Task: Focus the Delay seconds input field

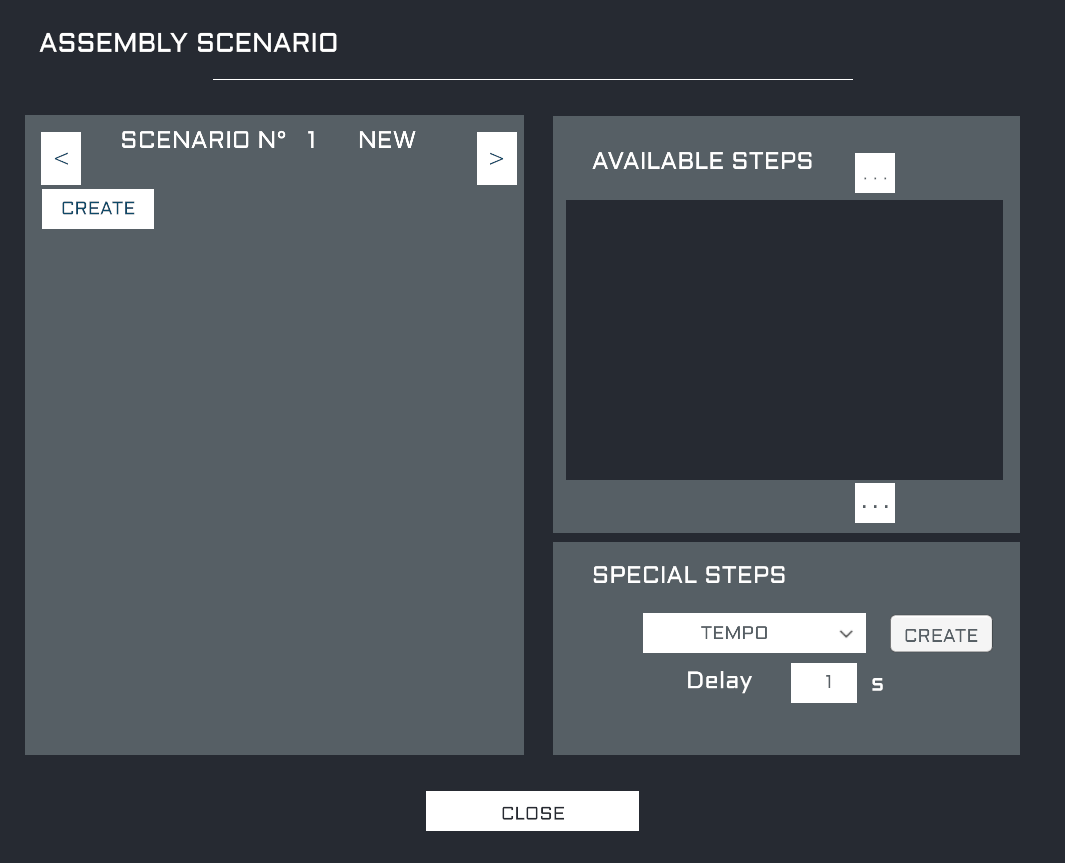Action: tap(824, 683)
